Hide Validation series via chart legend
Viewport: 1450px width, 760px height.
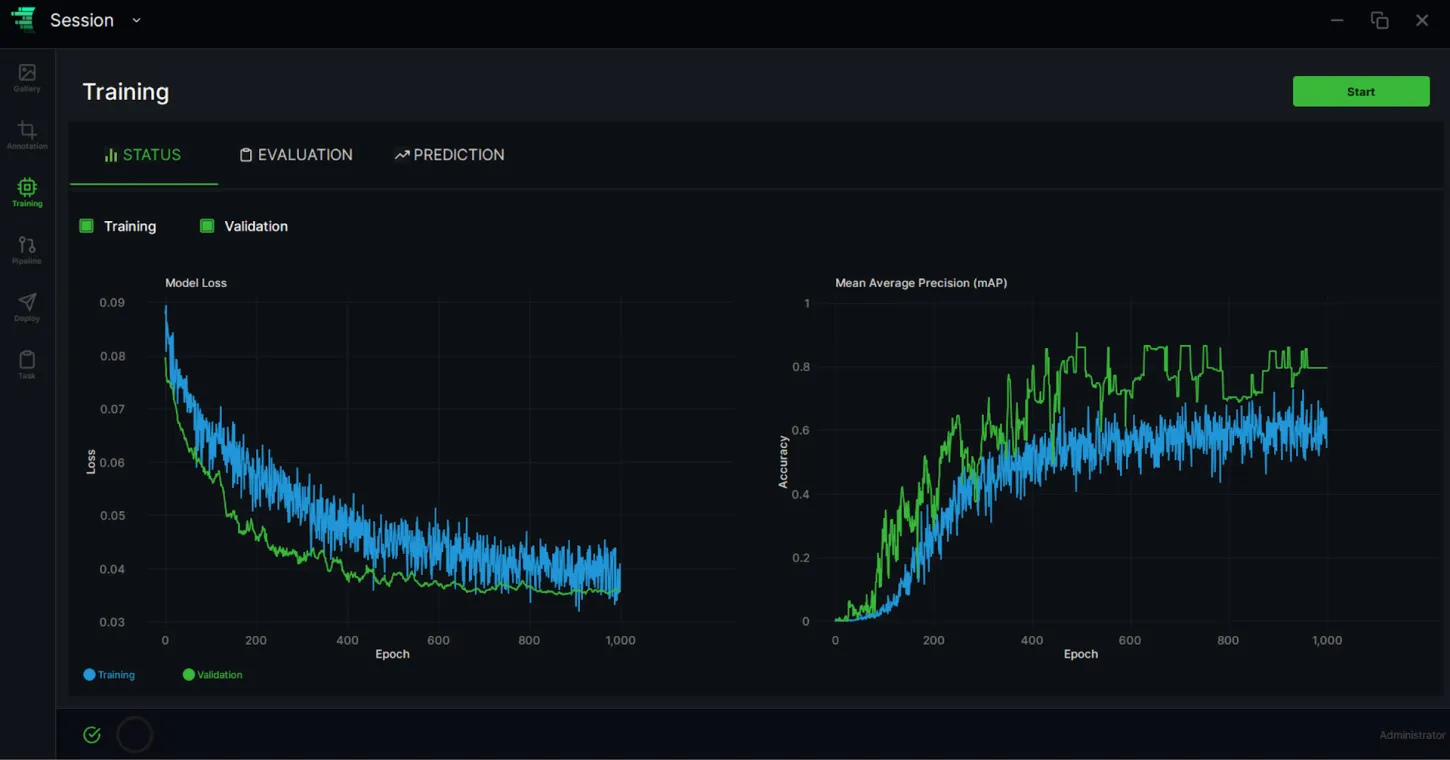pos(212,675)
